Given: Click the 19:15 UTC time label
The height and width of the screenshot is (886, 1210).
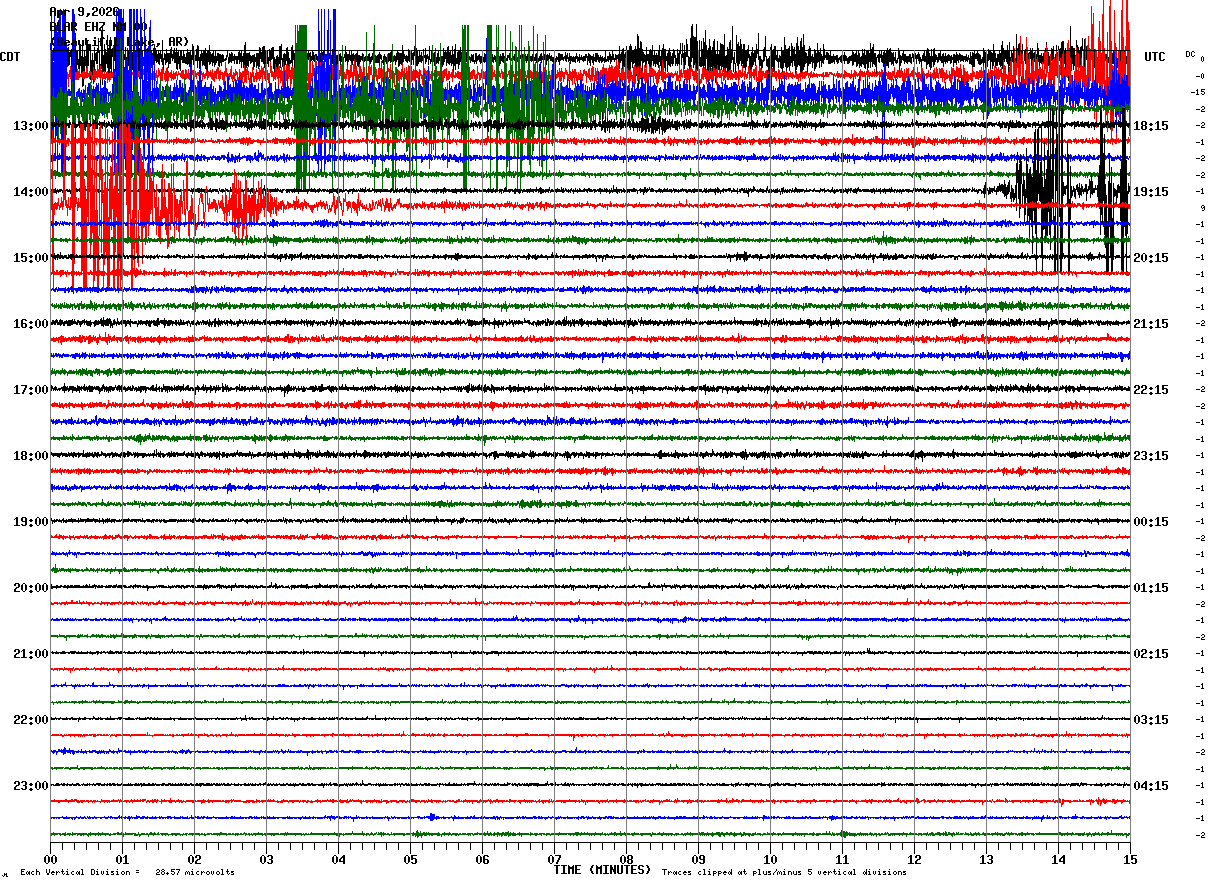Looking at the screenshot, I should pos(1151,192).
